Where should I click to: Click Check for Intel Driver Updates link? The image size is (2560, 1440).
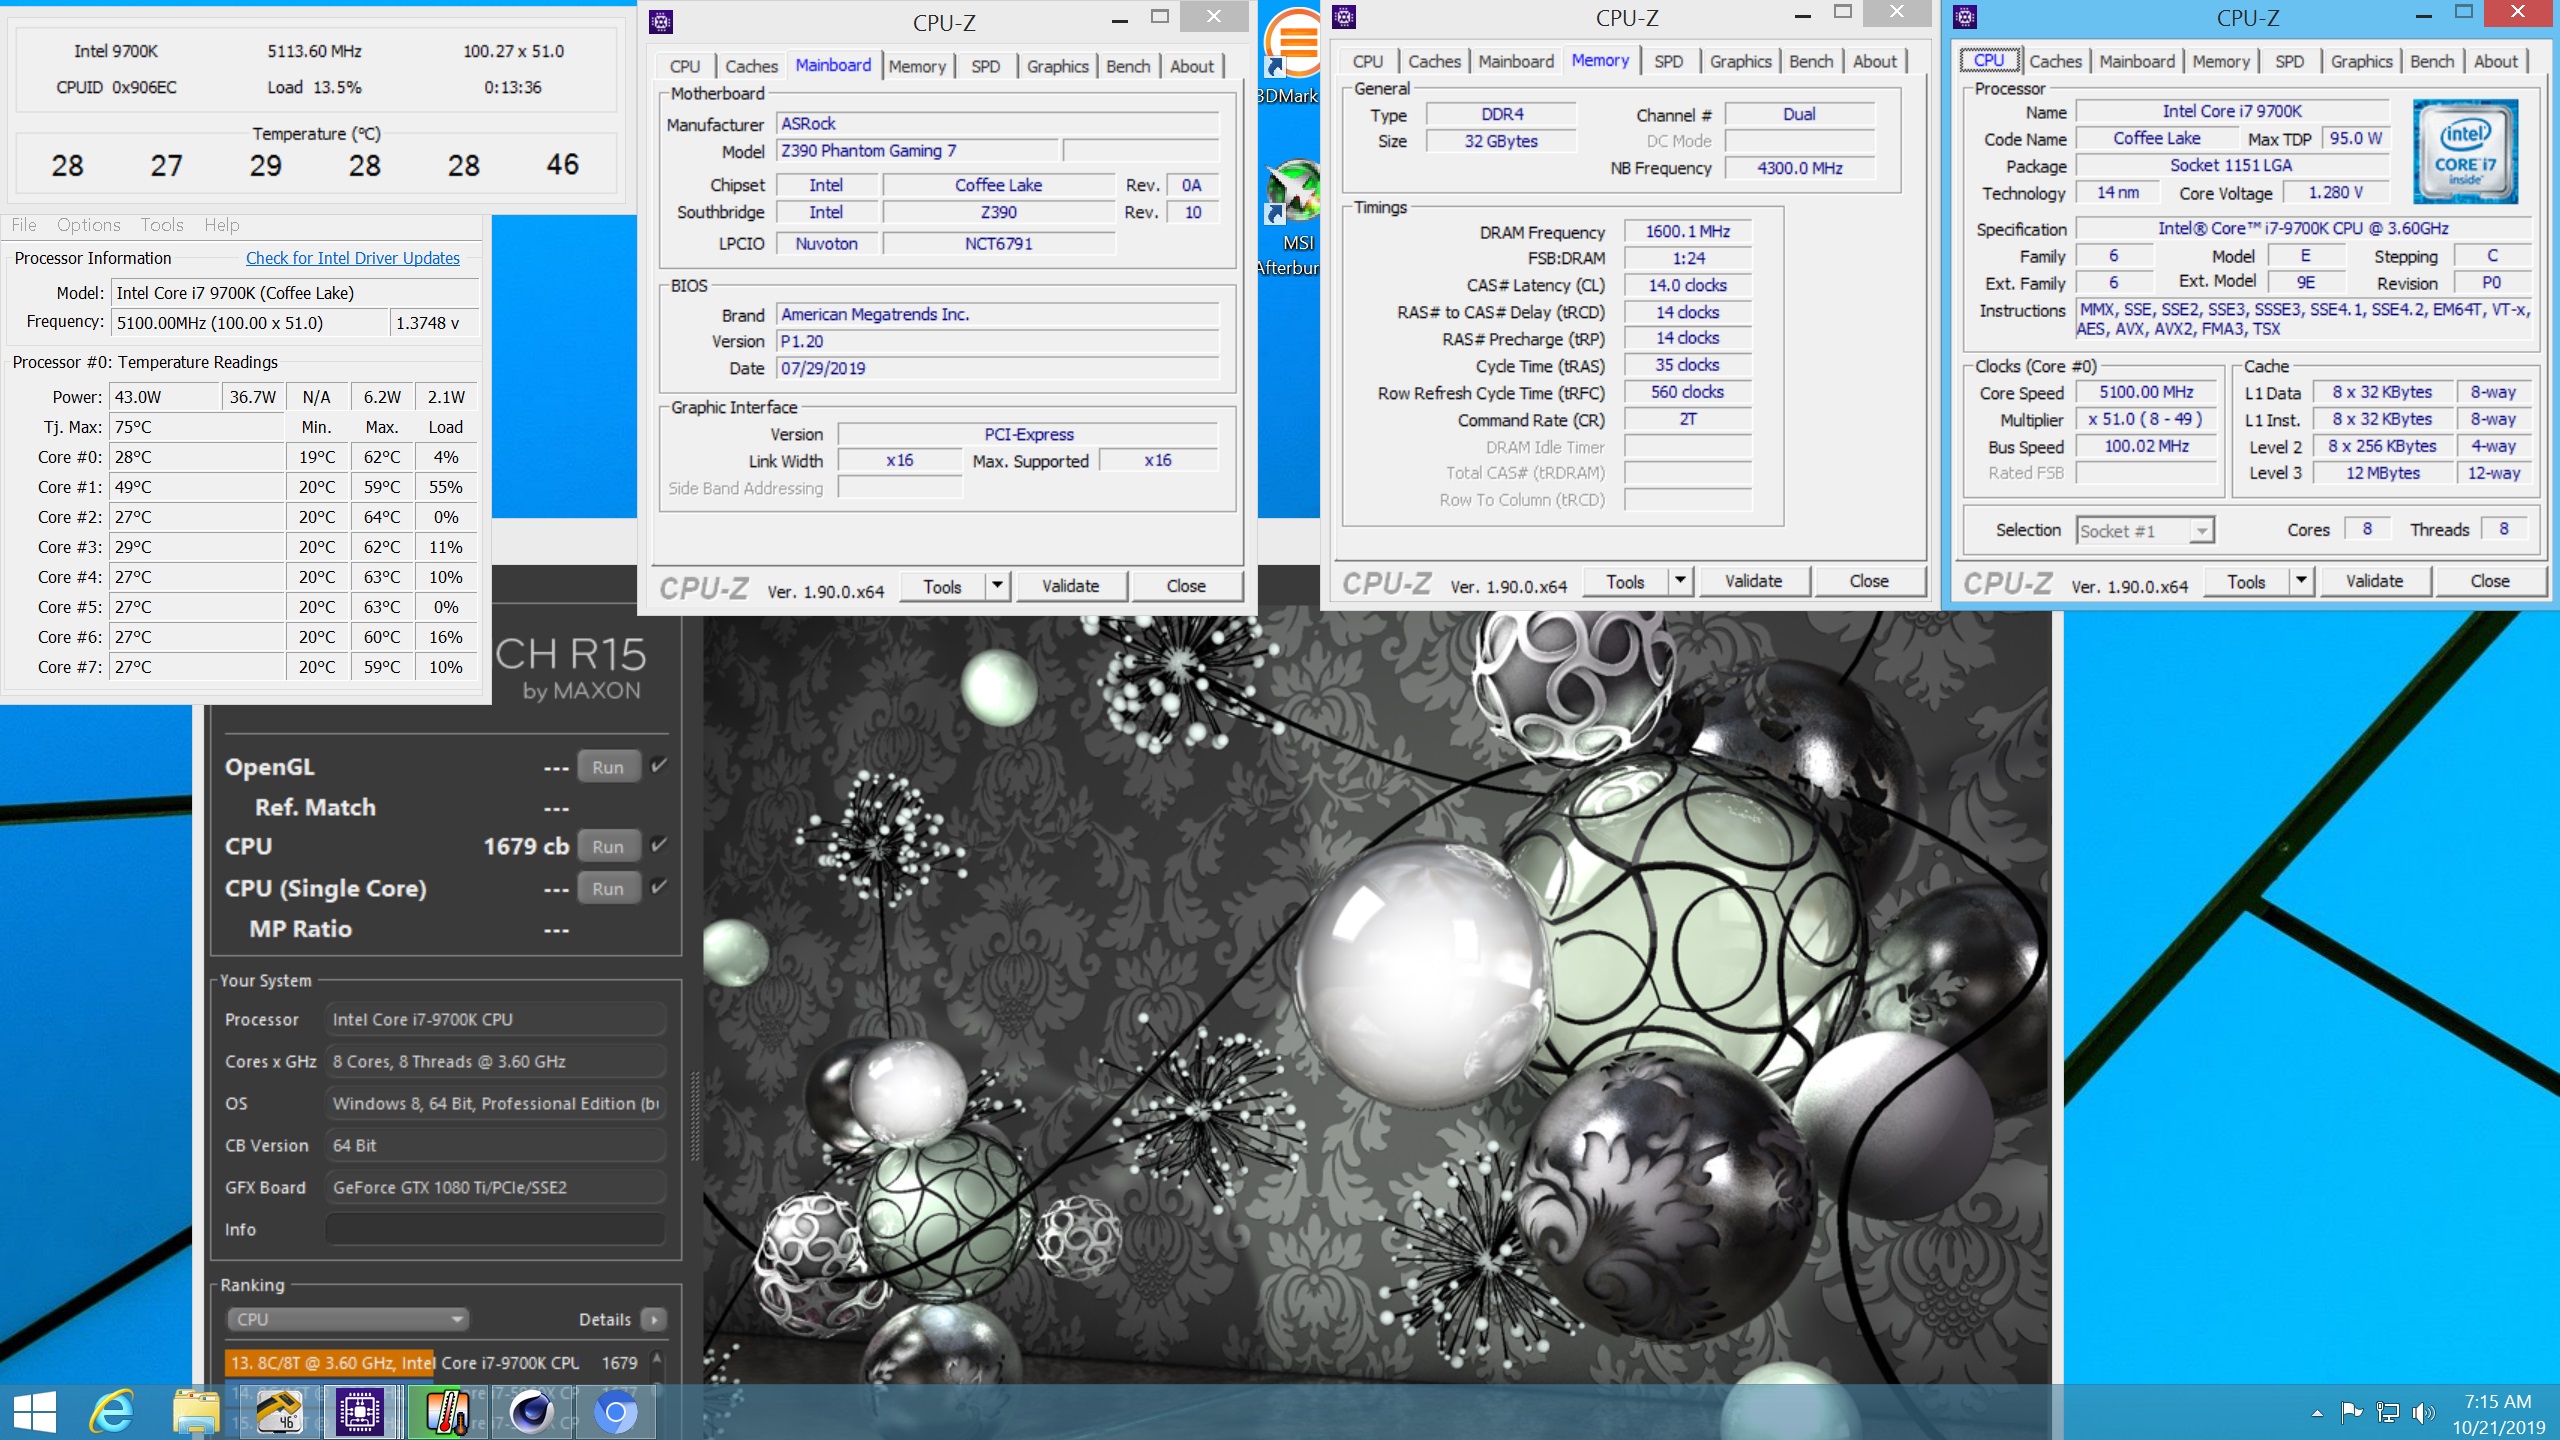[353, 258]
